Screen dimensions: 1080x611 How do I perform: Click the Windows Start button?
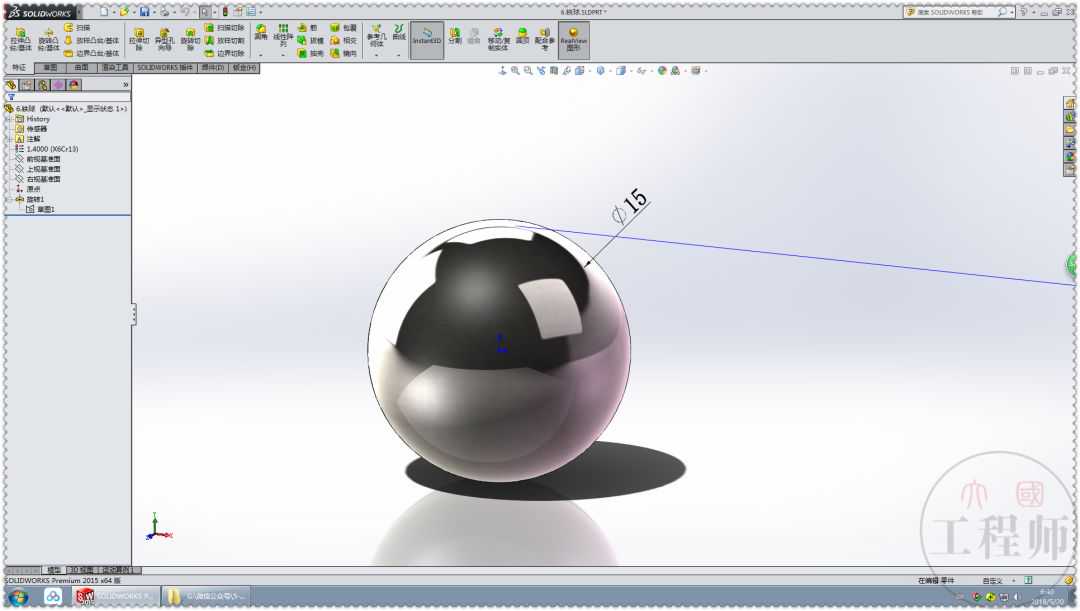coord(18,596)
